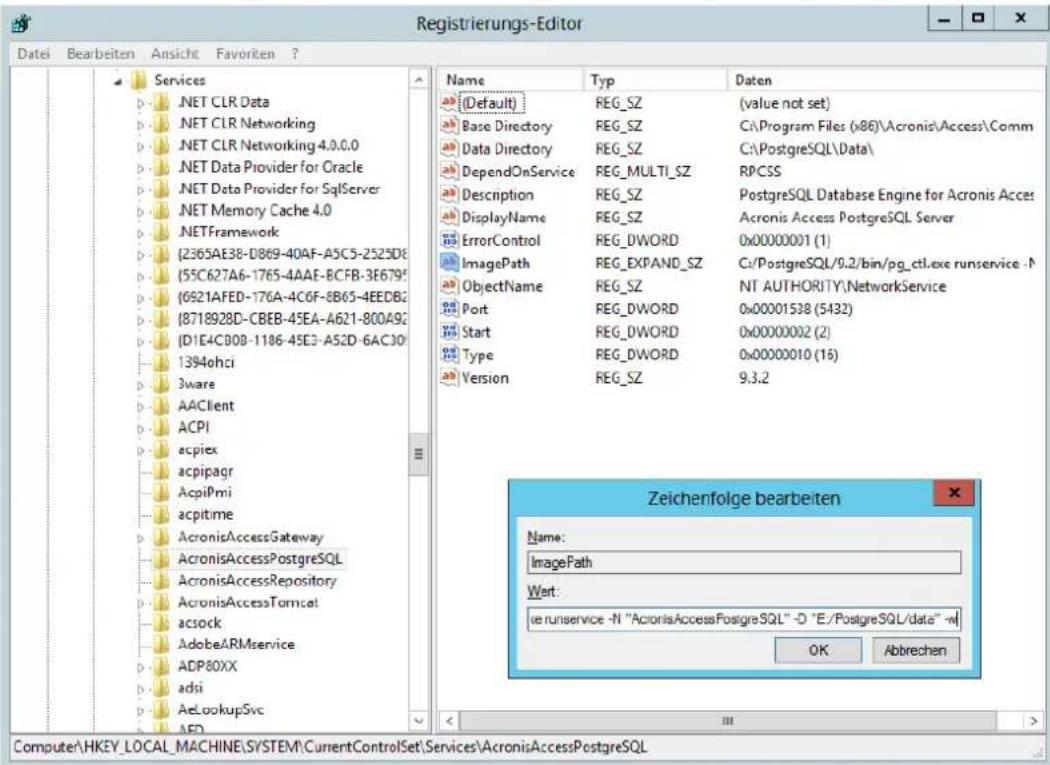Click the Wert input field in dialog
This screenshot has height=765, width=1050.
point(744,619)
